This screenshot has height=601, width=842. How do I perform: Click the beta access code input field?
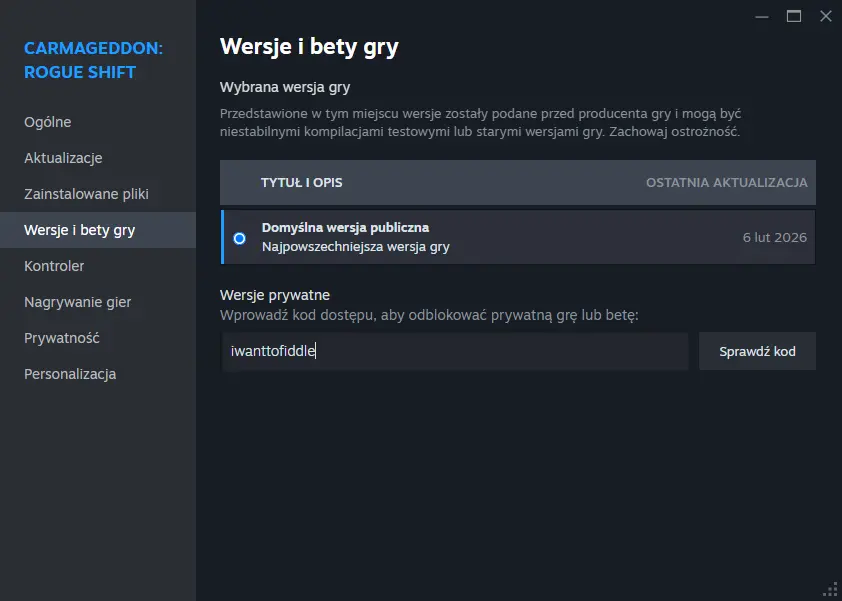pyautogui.click(x=454, y=352)
